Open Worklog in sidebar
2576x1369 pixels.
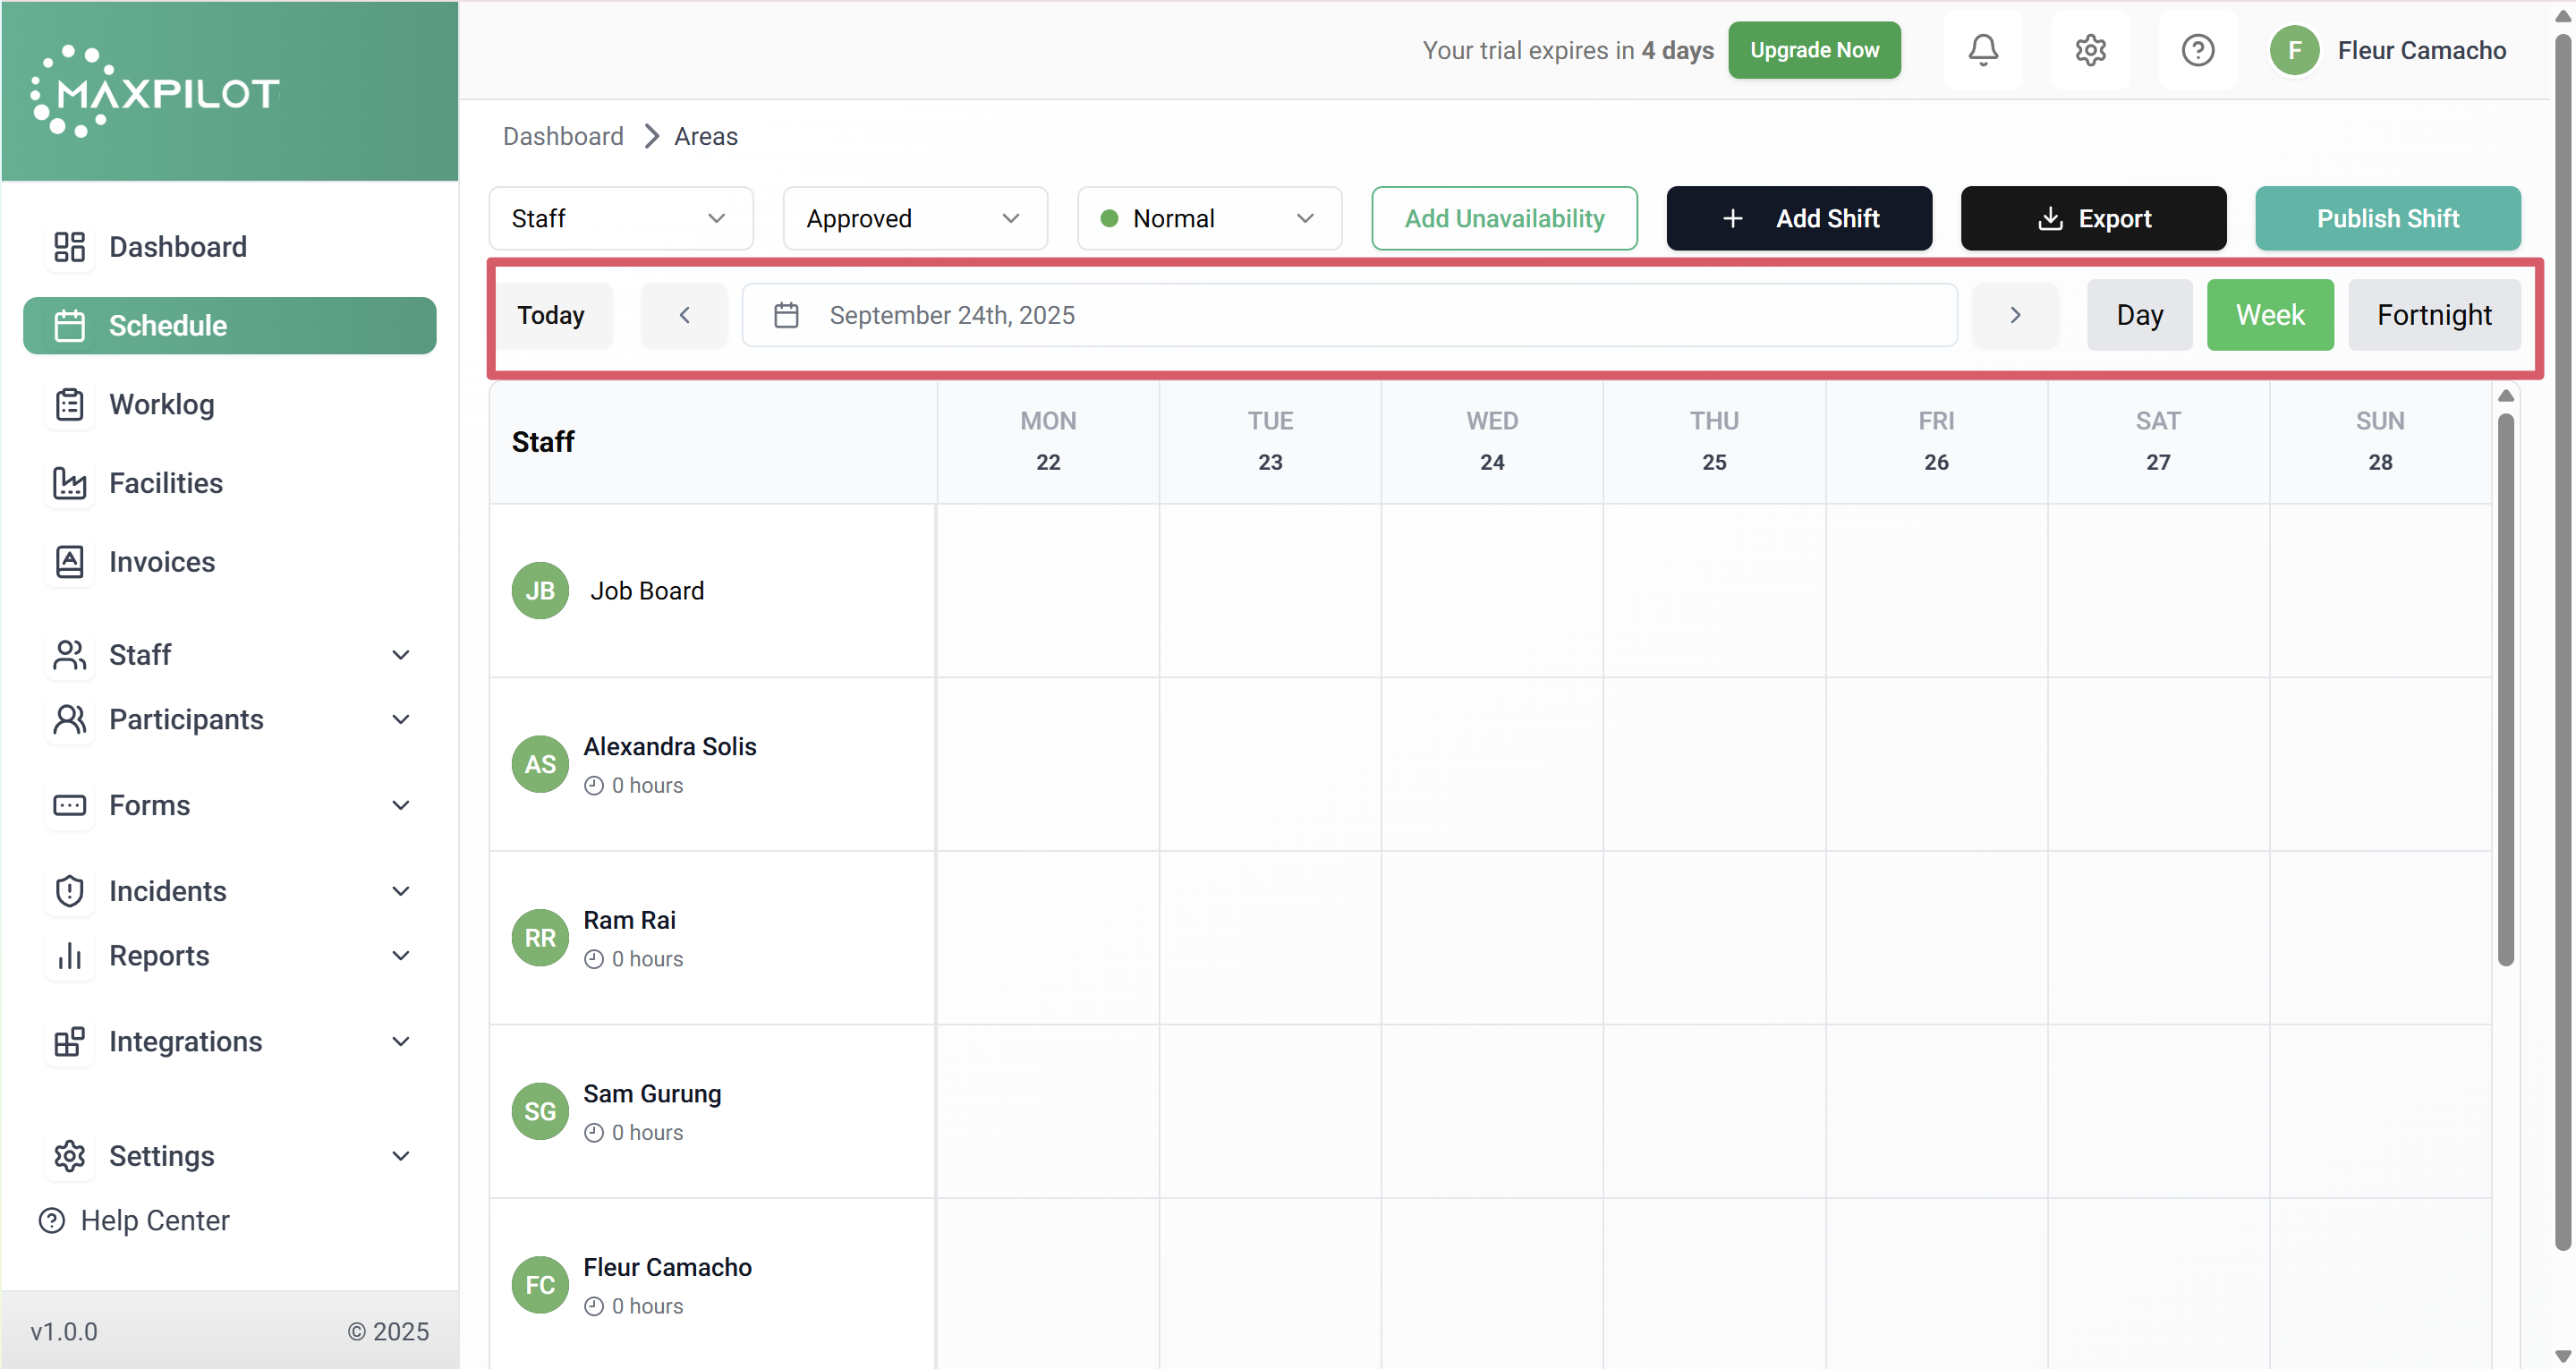coord(161,404)
